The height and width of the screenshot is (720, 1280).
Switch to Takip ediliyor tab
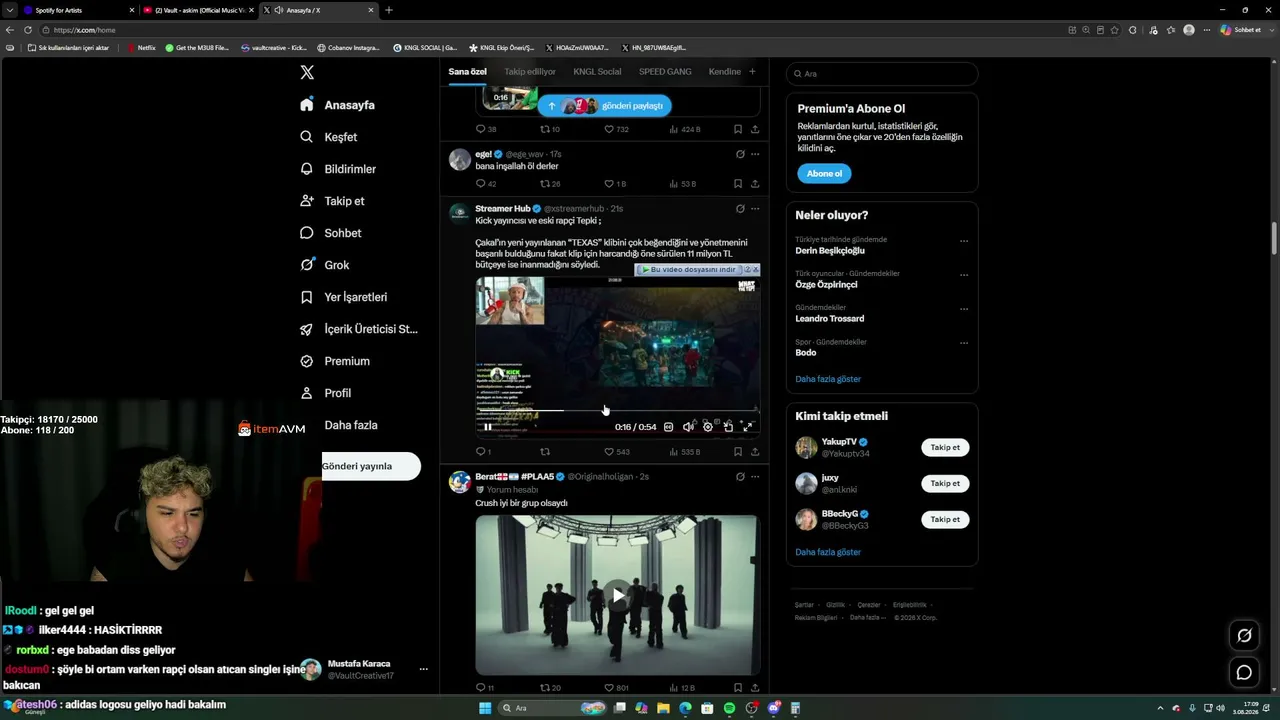(x=530, y=72)
